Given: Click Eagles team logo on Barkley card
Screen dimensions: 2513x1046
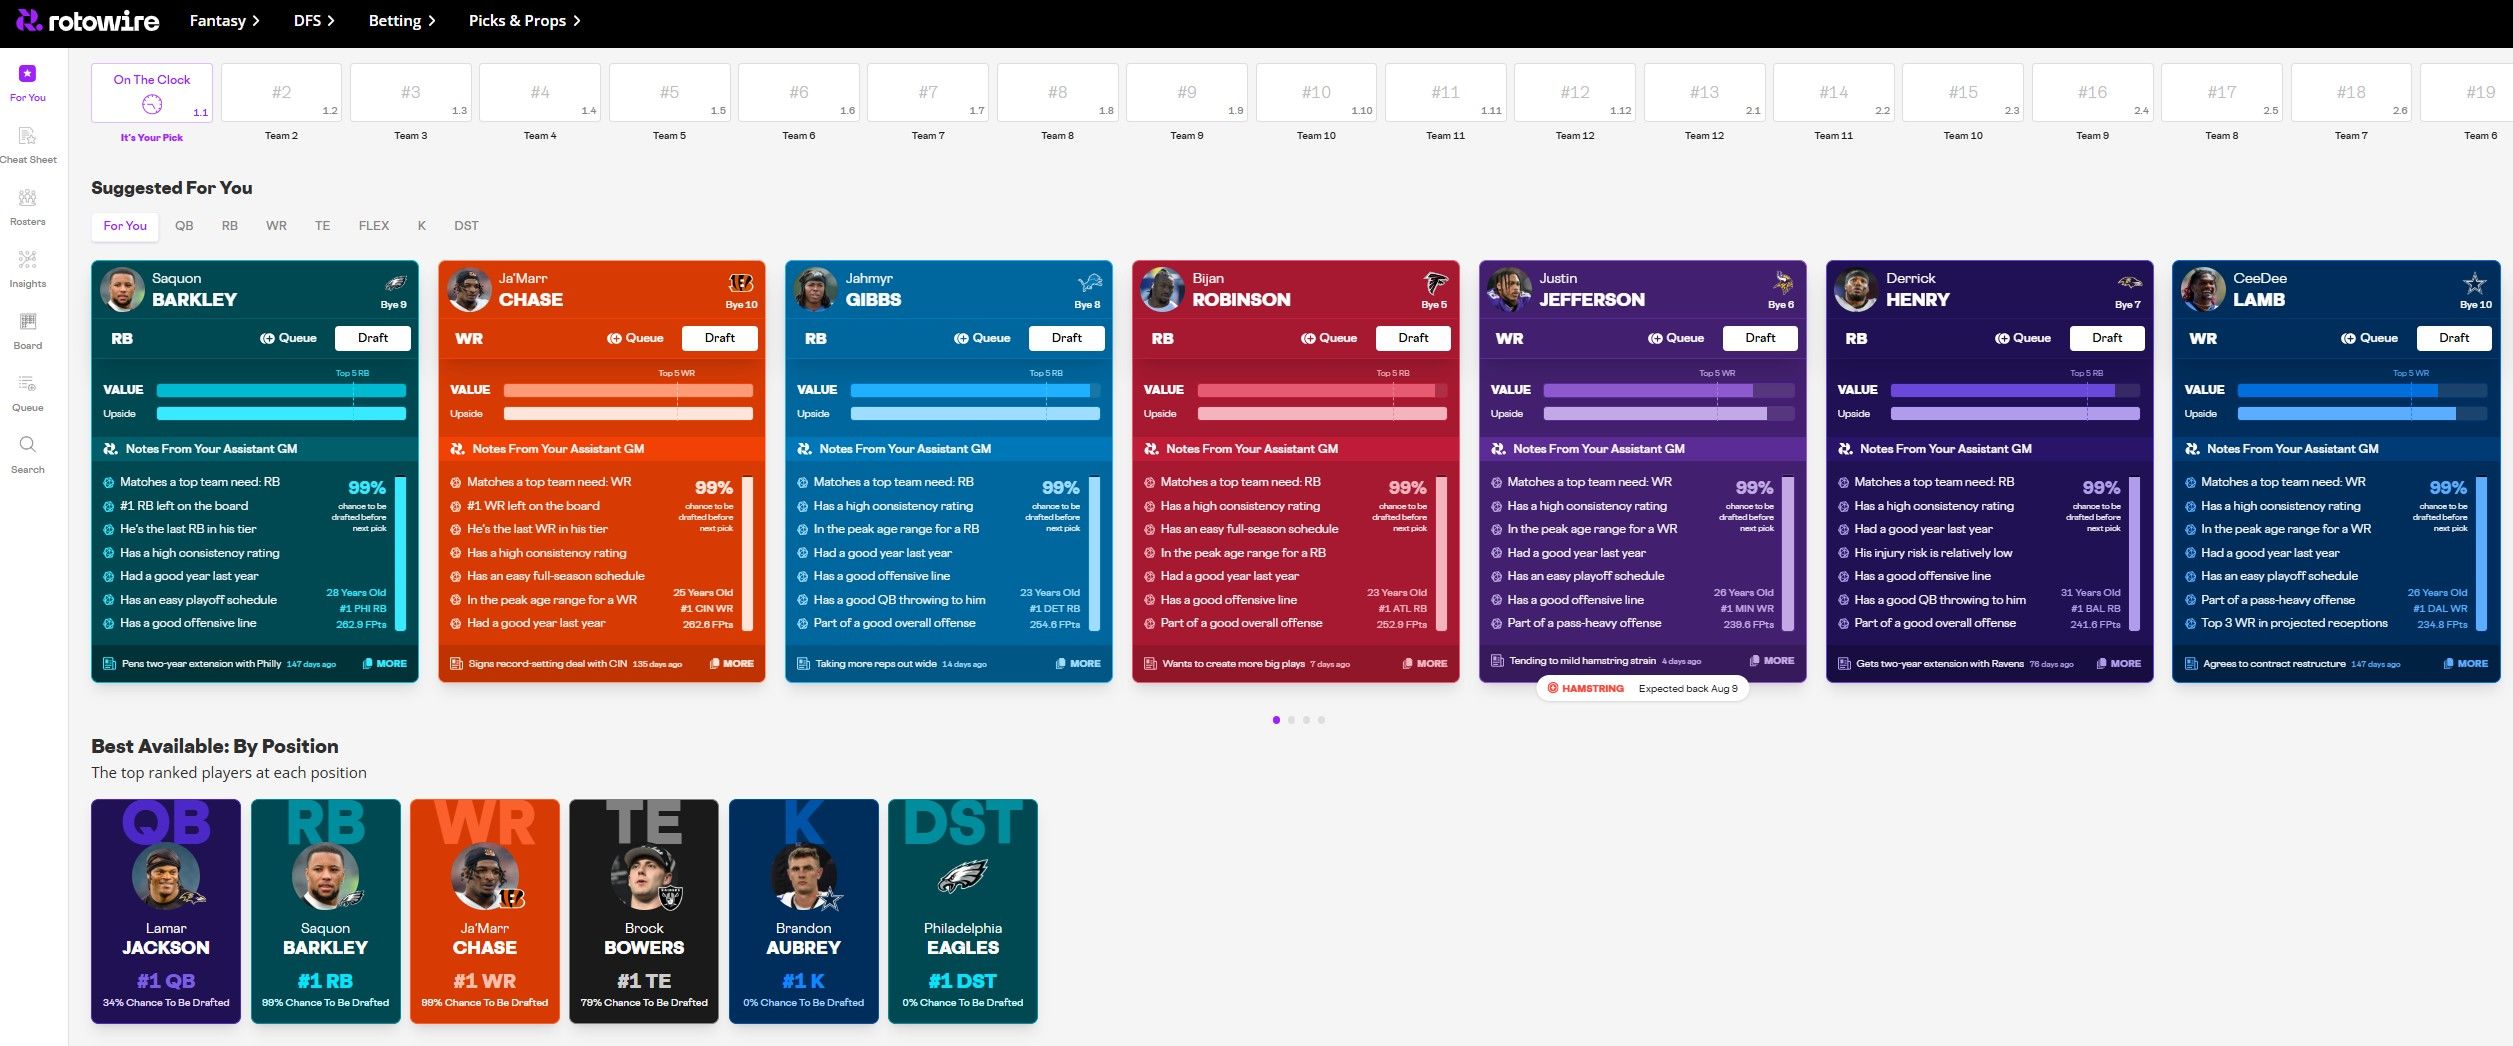Looking at the screenshot, I should click(395, 283).
